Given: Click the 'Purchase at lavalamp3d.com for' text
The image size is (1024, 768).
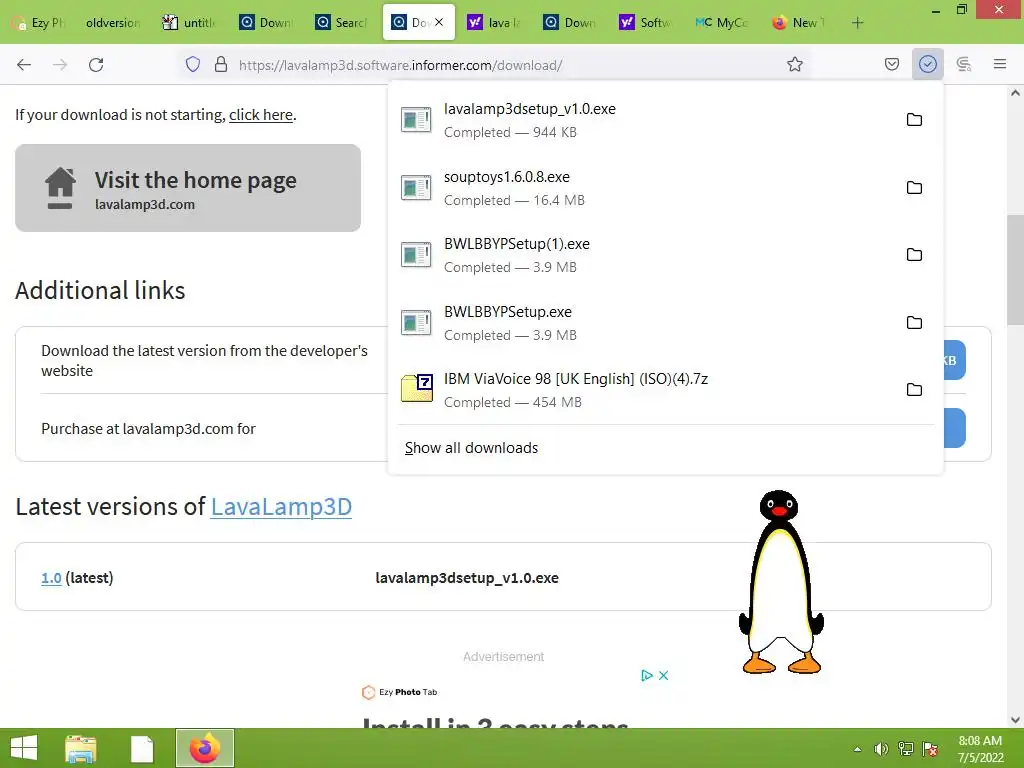Looking at the screenshot, I should pos(148,429).
